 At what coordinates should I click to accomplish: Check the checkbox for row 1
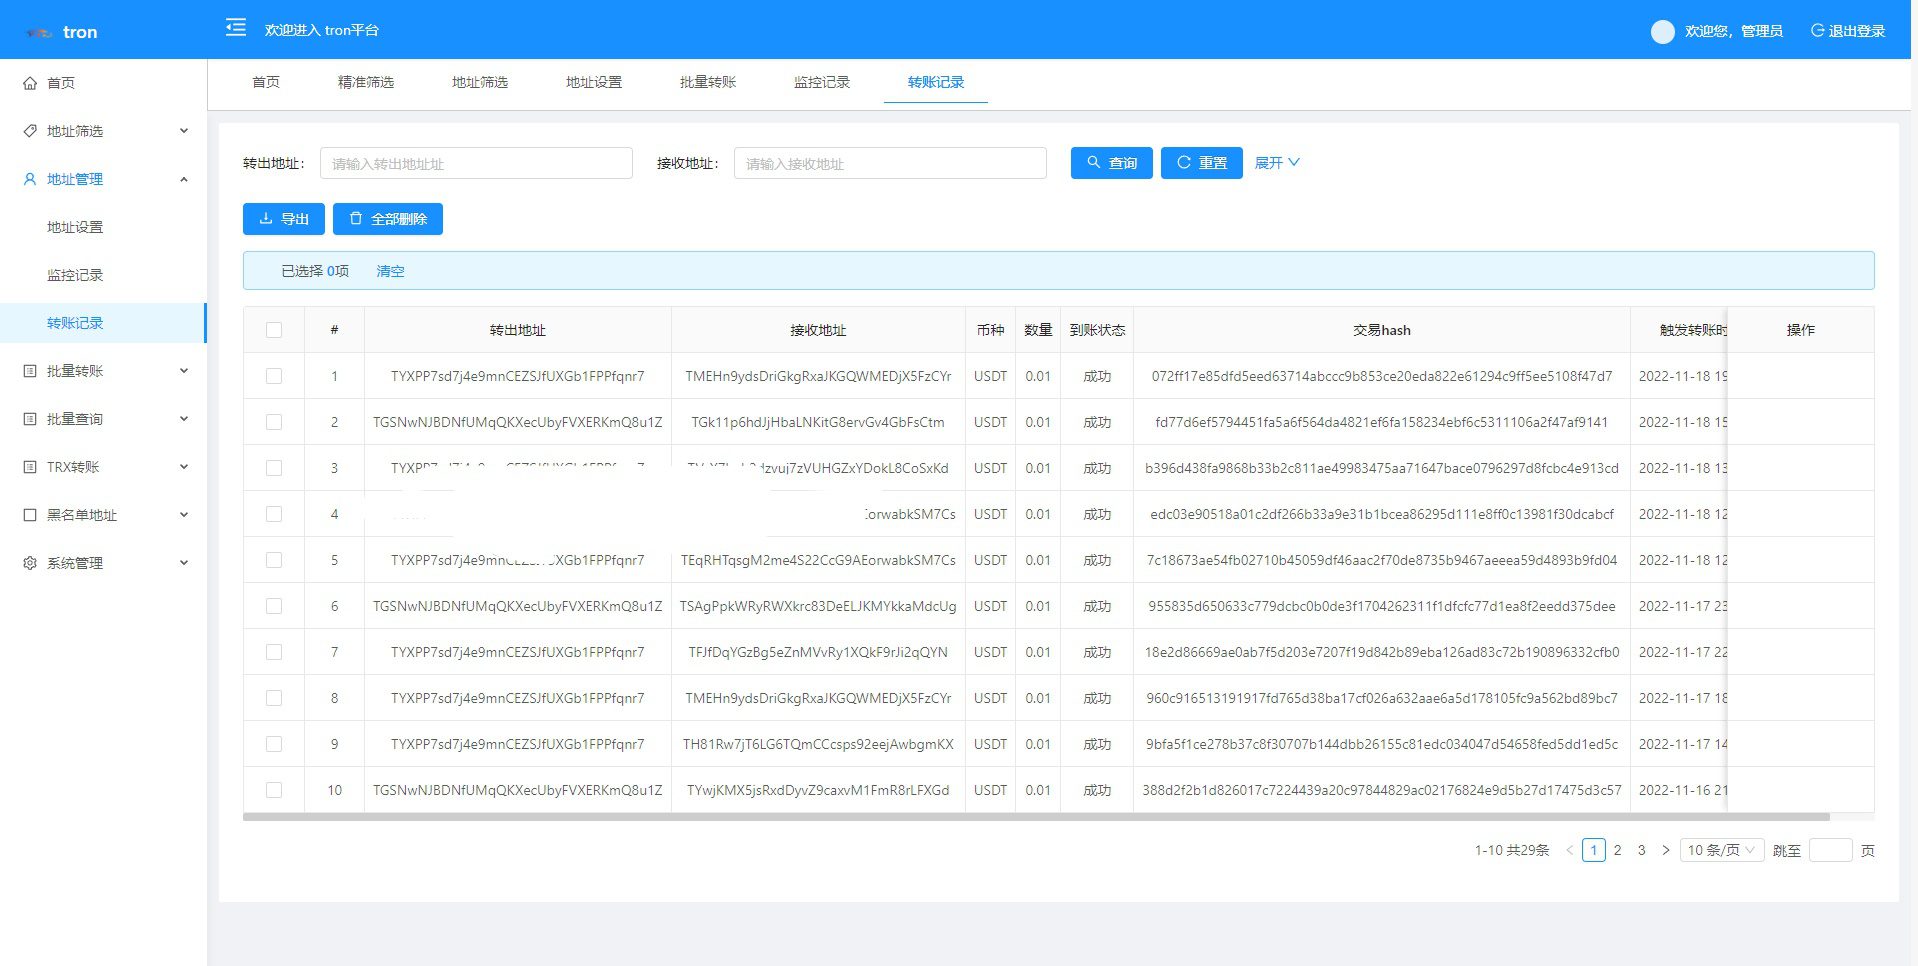click(x=274, y=376)
